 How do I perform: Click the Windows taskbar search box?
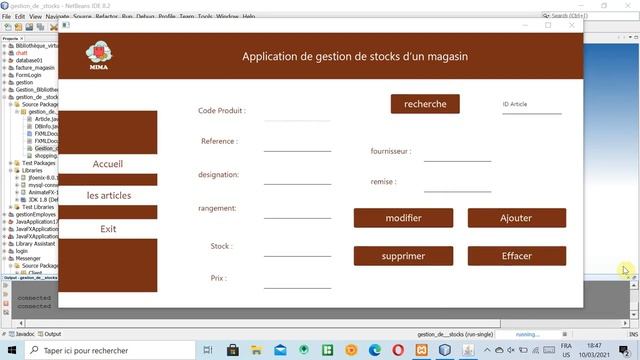tap(109, 350)
